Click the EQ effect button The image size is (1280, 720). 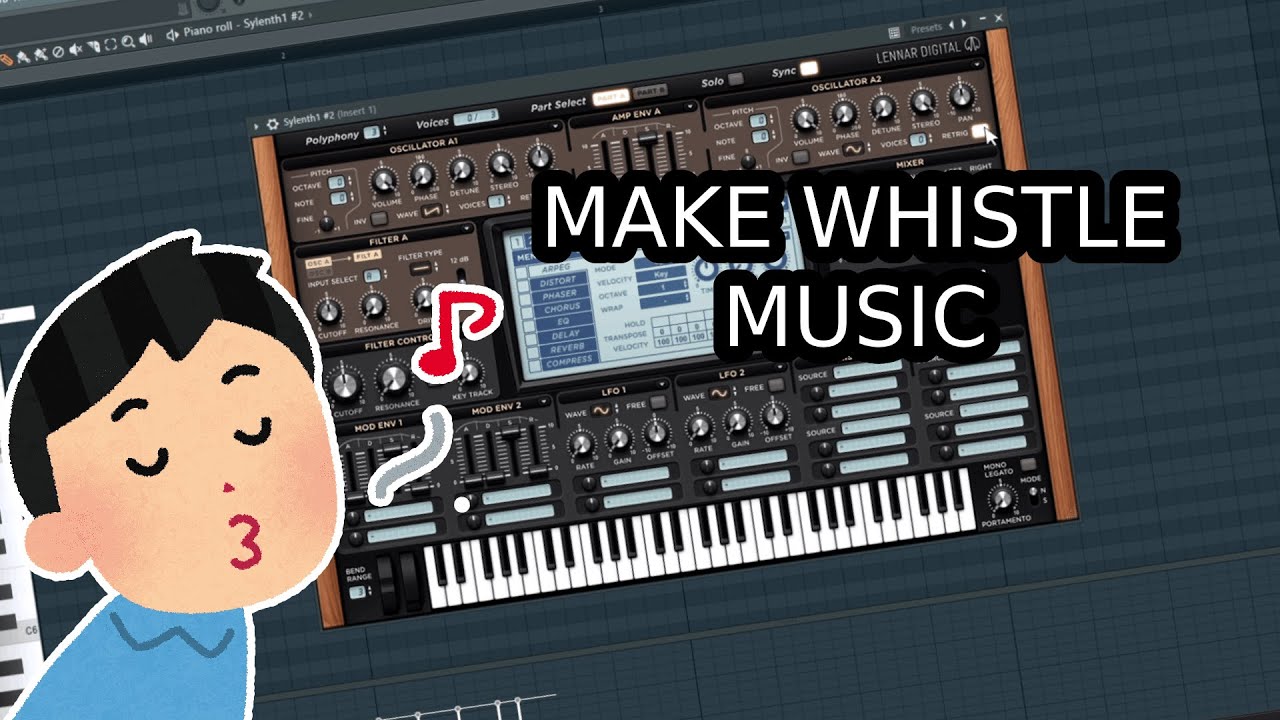[564, 321]
